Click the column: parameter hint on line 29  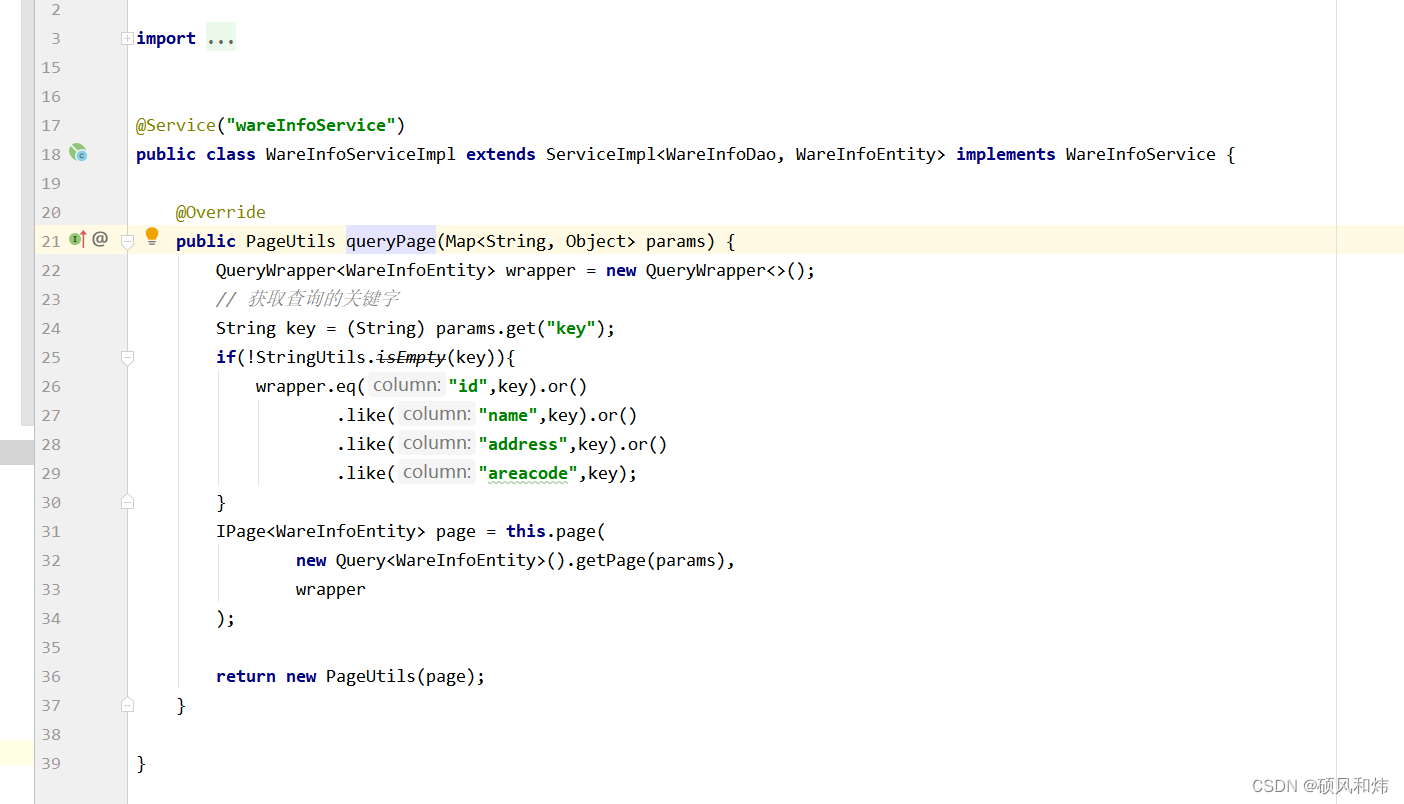pyautogui.click(x=436, y=472)
